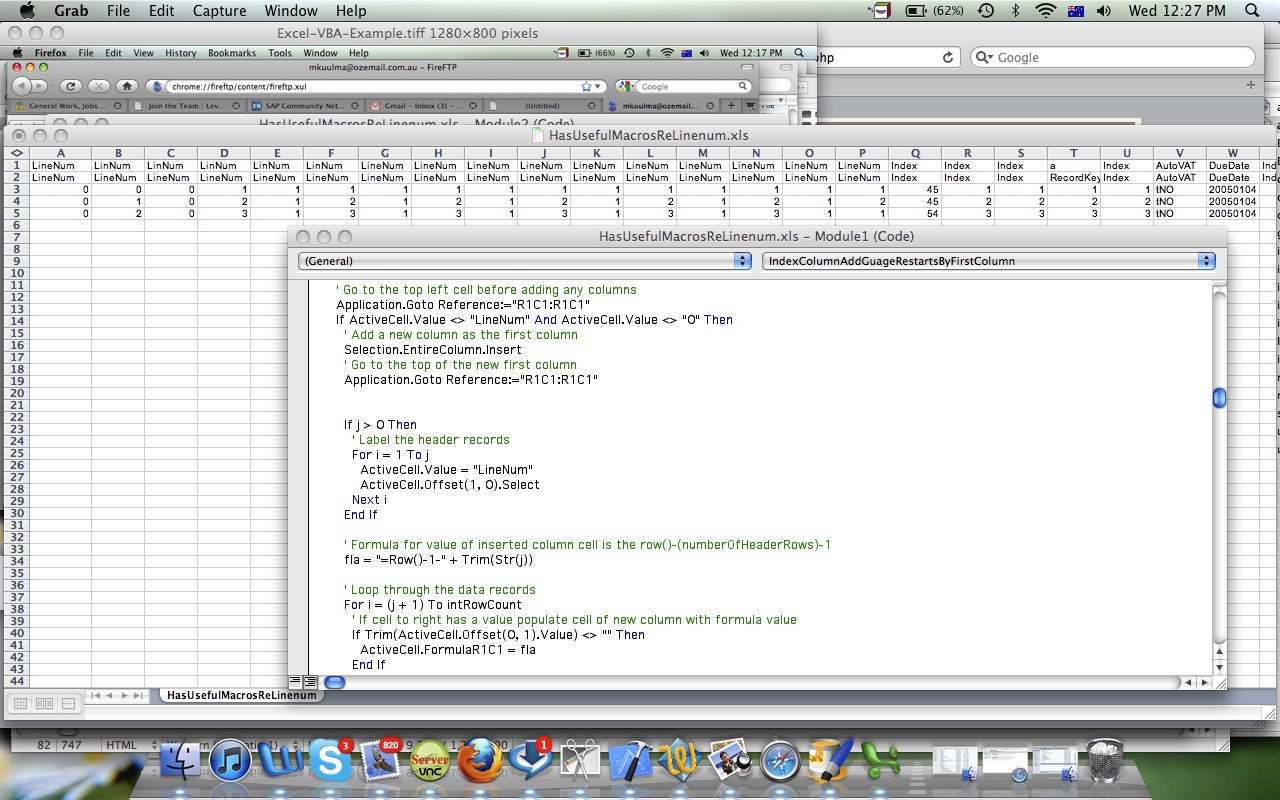1280x800 pixels.
Task: Click the code window vertical scrollbar thumb
Action: (x=1219, y=398)
